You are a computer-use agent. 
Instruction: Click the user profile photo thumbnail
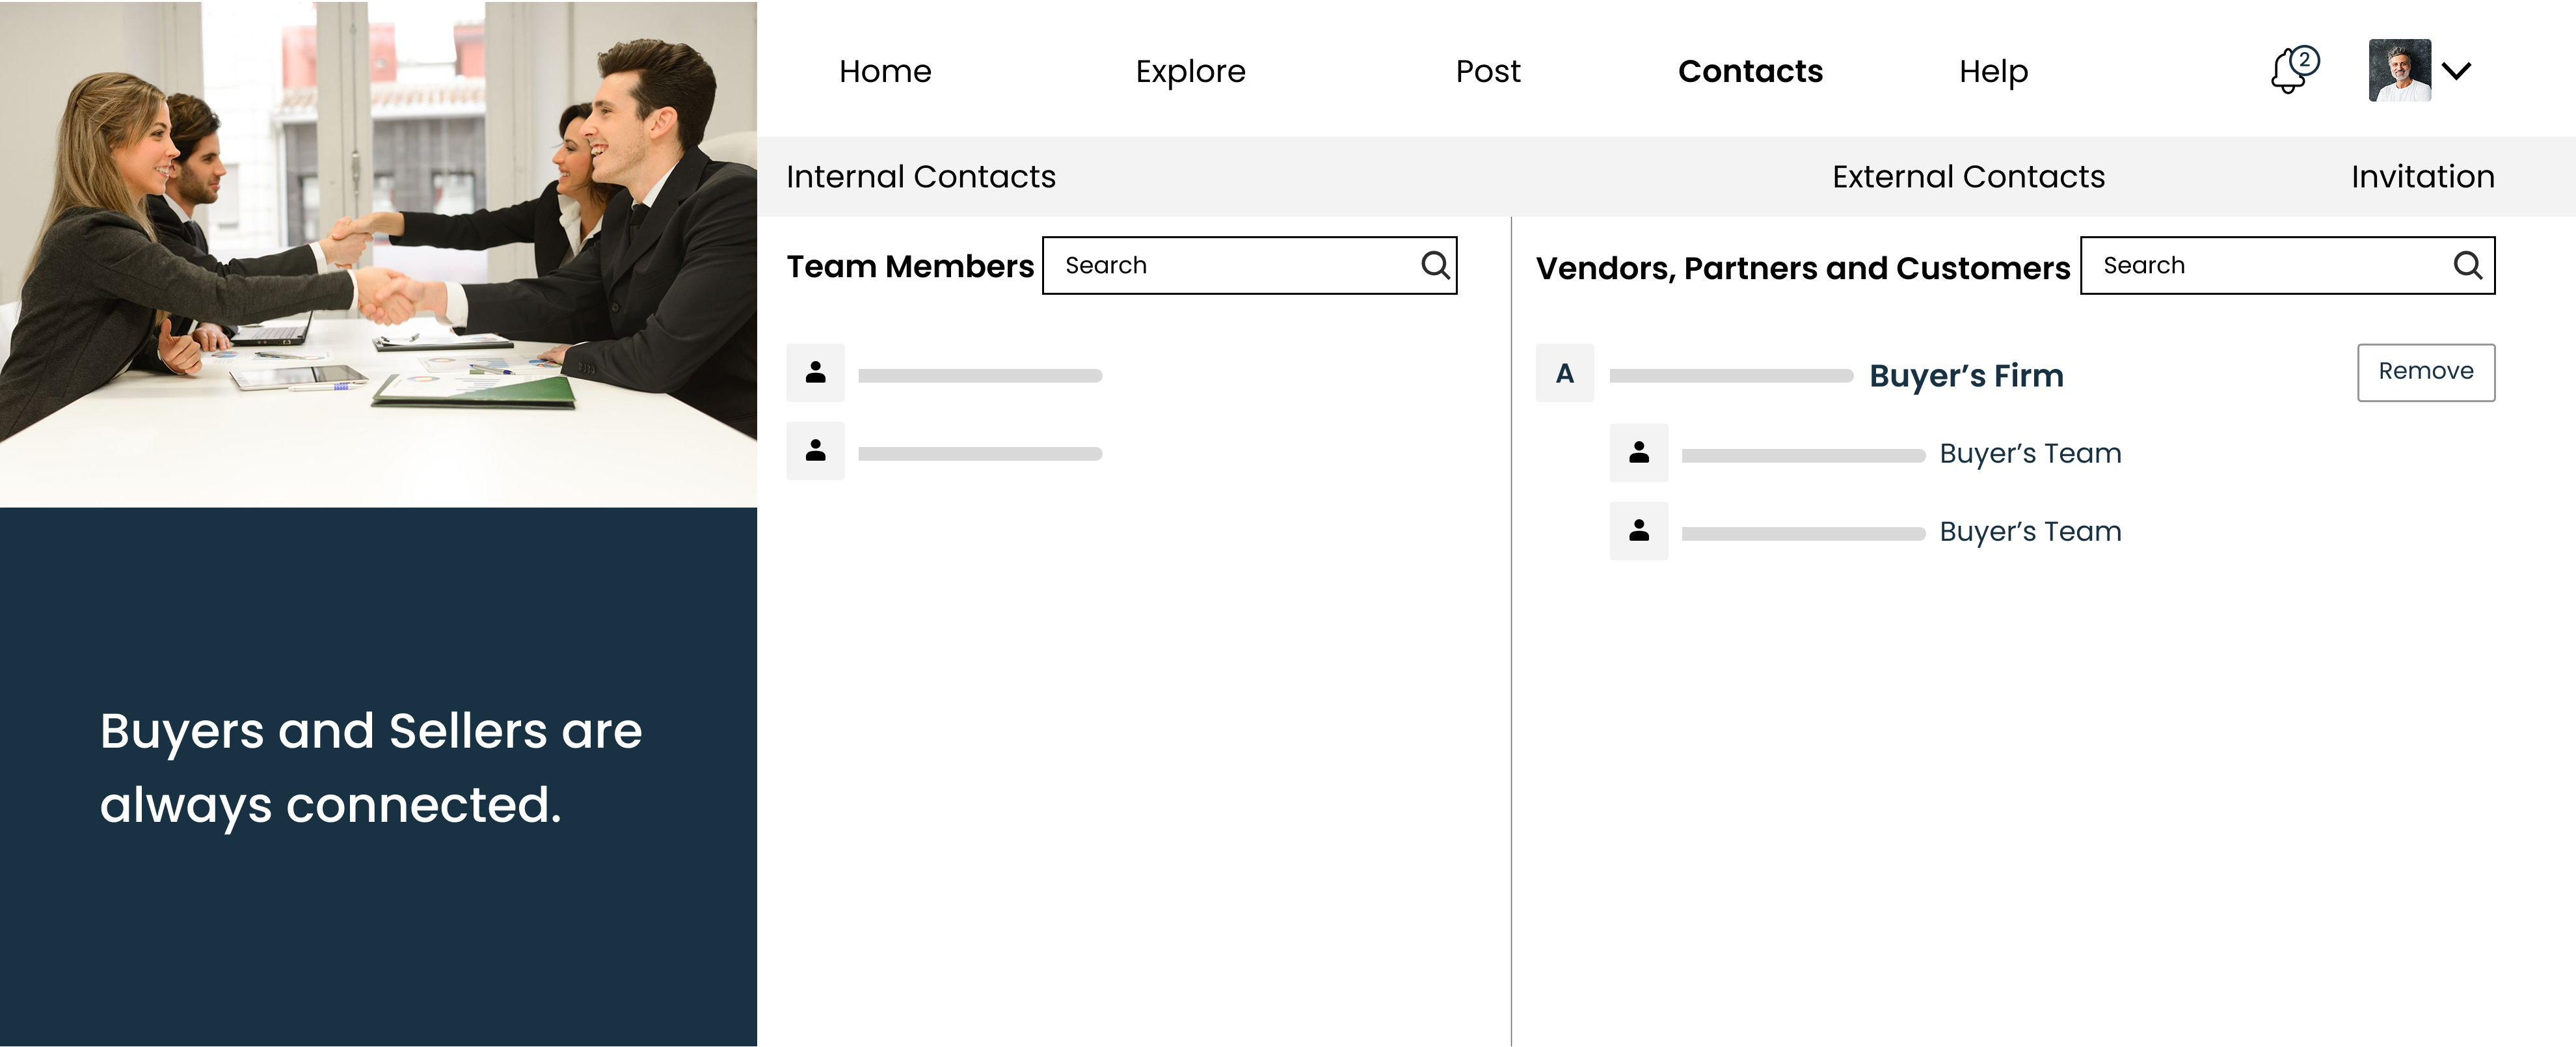[2399, 71]
